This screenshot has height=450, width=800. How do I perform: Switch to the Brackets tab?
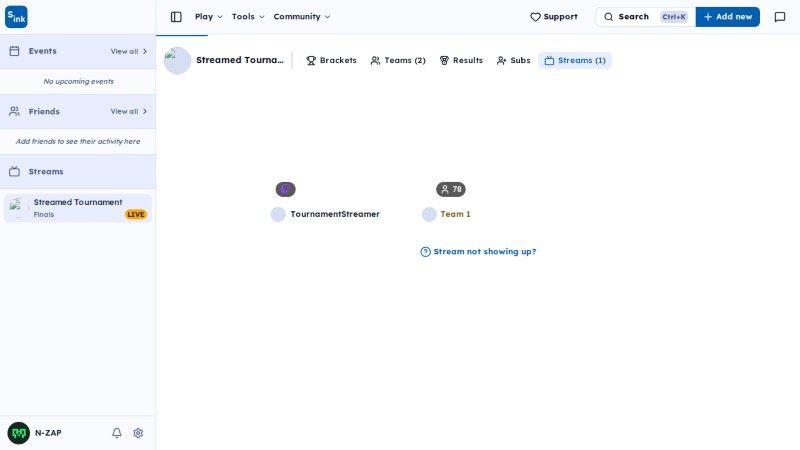pos(332,60)
